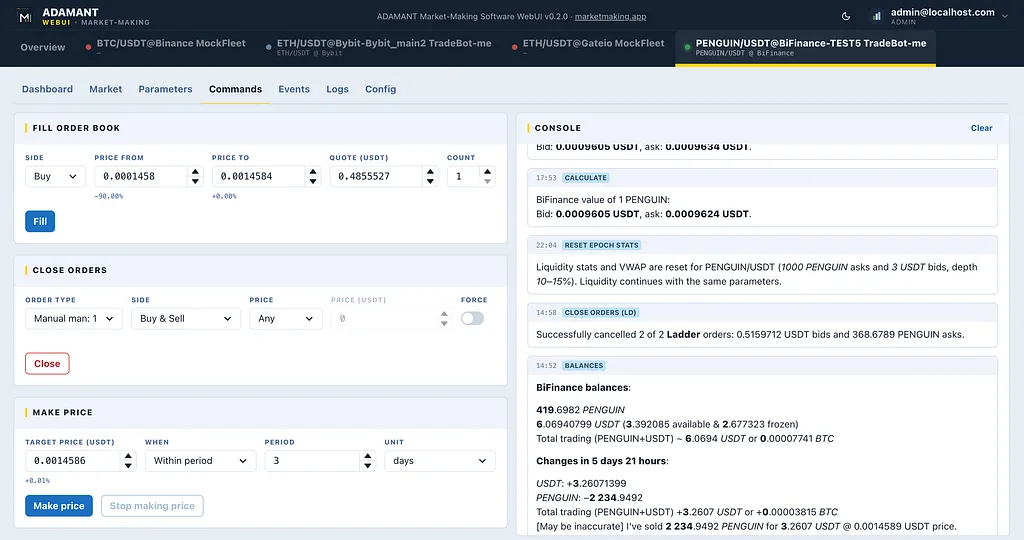This screenshot has width=1024, height=540.
Task: Increase Target Price with up arrow
Action: tap(128, 456)
